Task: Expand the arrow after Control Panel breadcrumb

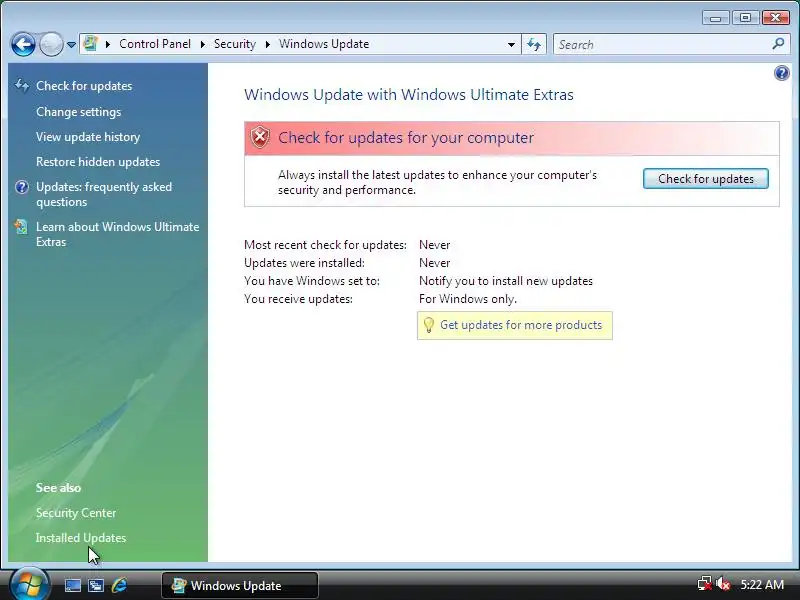Action: coord(203,44)
